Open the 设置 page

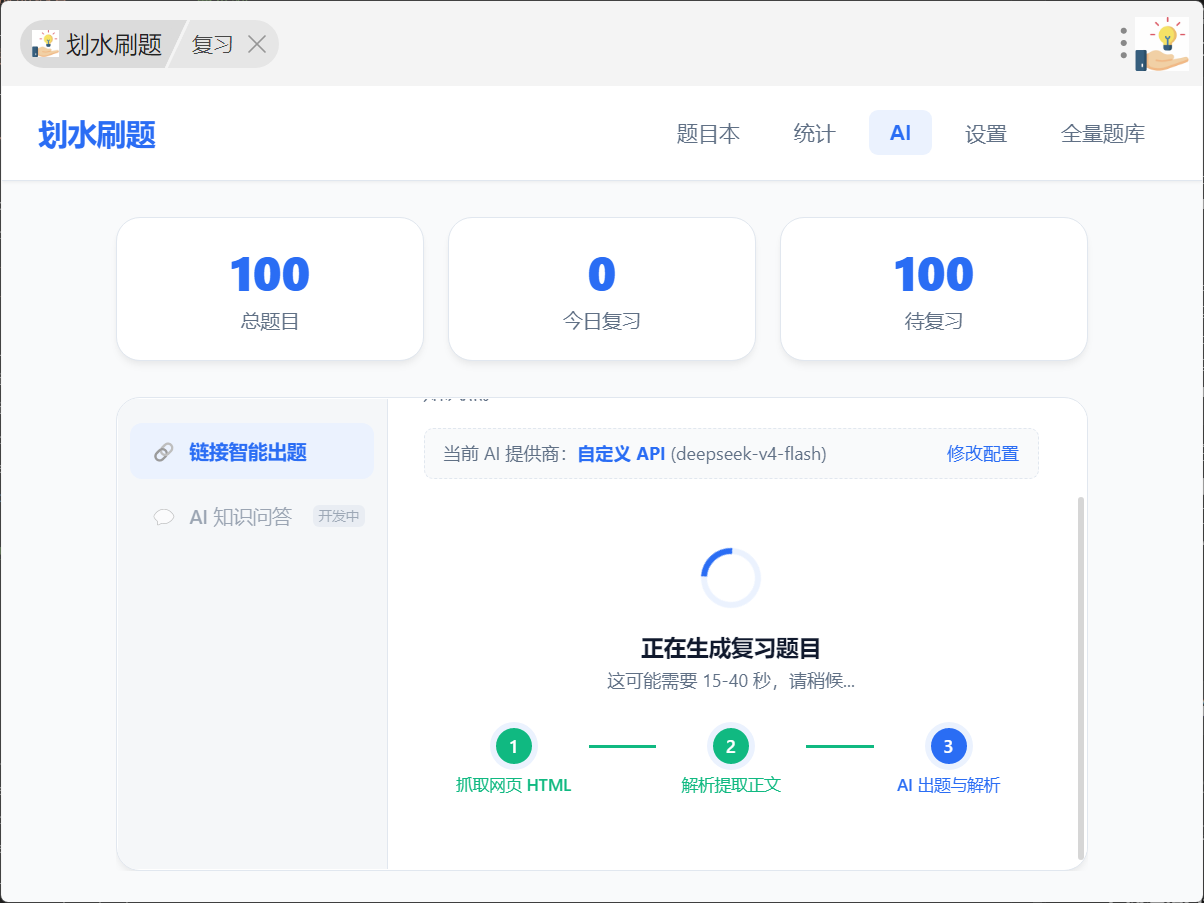point(986,133)
